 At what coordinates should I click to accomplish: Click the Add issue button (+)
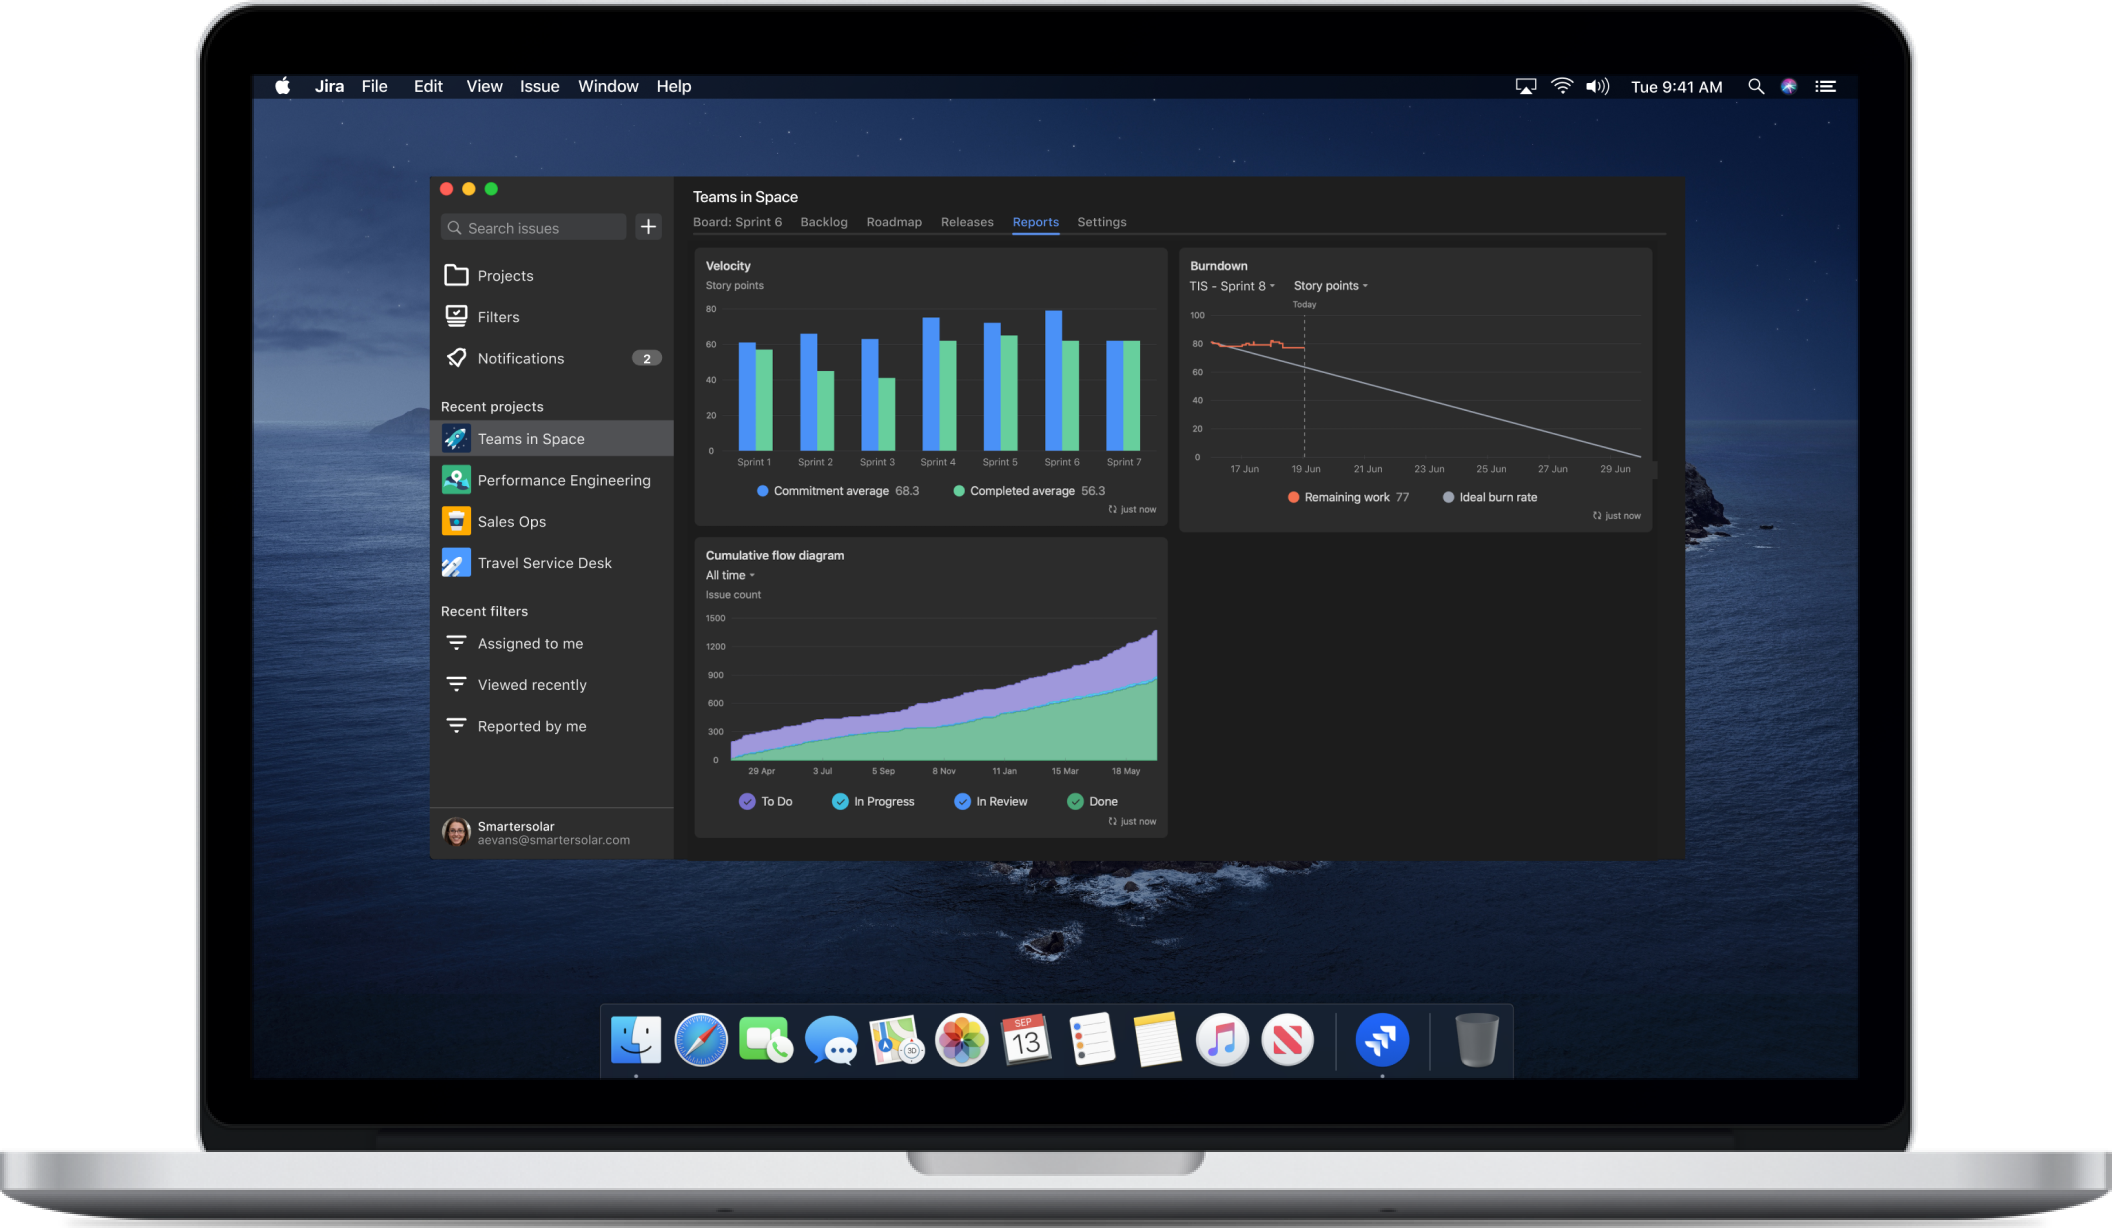pos(650,227)
